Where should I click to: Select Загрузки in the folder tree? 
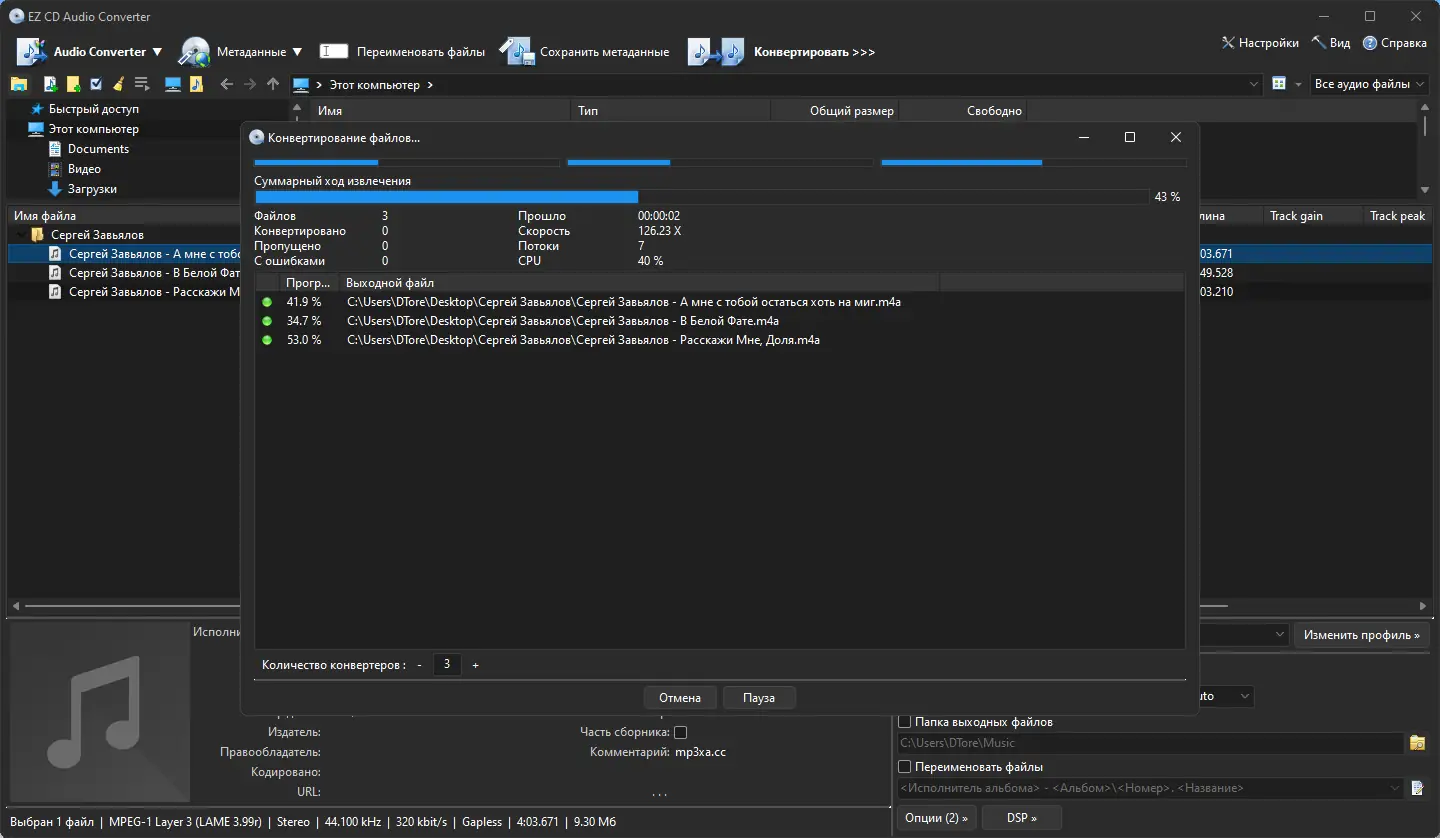coord(92,189)
